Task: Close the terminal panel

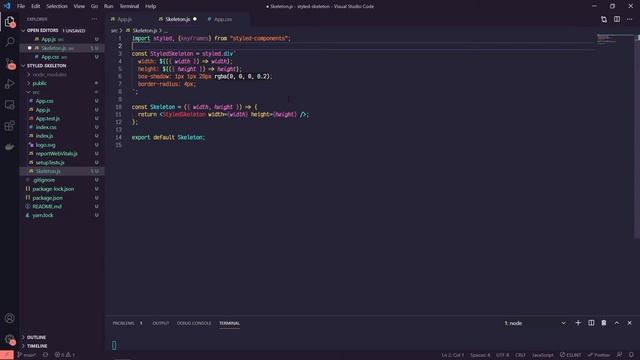Action: point(629,323)
